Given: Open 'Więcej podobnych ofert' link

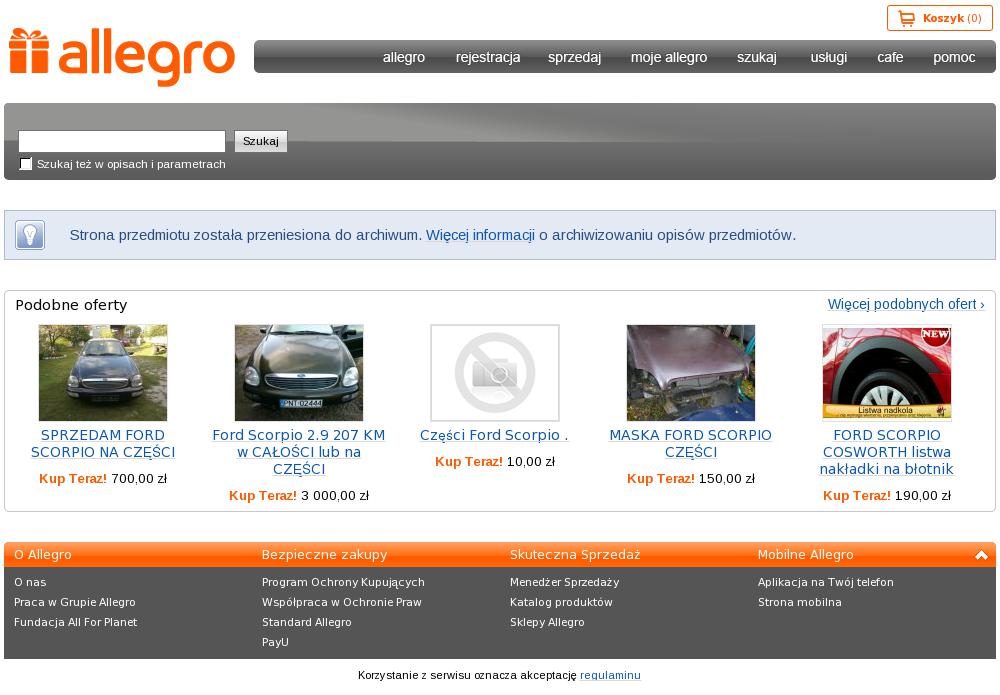Looking at the screenshot, I should [906, 304].
